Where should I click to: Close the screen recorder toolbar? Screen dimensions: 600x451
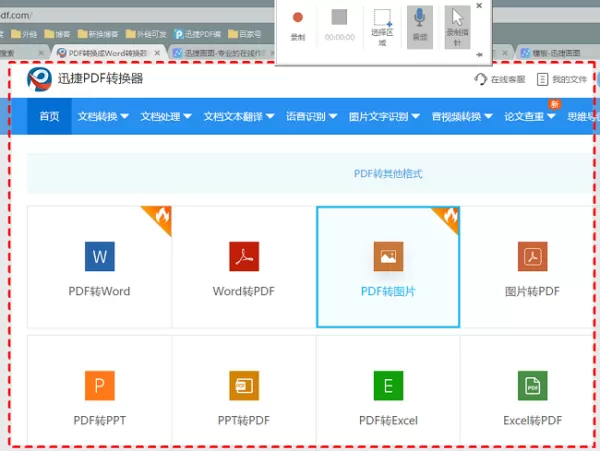[x=479, y=6]
